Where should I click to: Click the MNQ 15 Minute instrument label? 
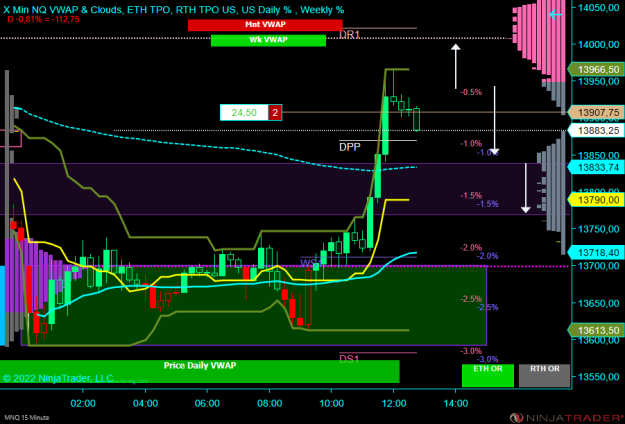pyautogui.click(x=25, y=418)
